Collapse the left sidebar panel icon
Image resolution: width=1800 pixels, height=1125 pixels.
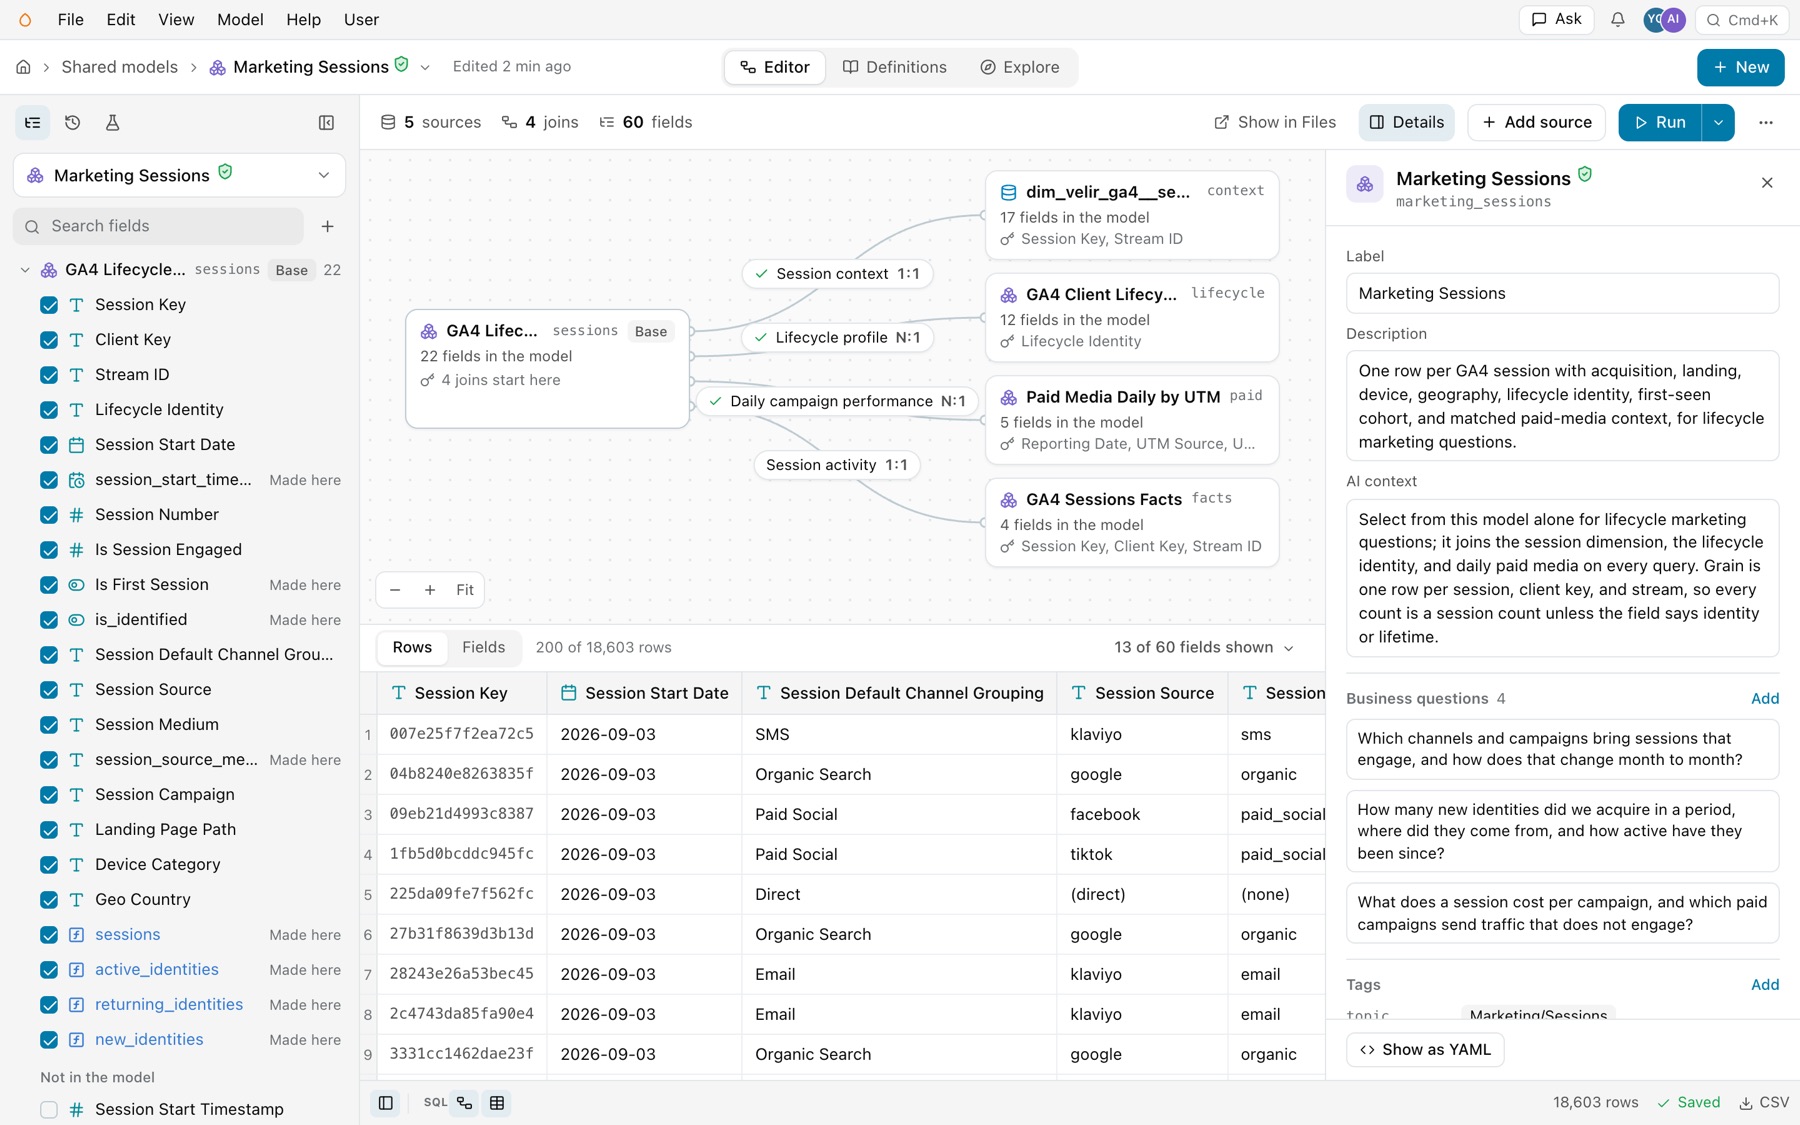coord(326,122)
